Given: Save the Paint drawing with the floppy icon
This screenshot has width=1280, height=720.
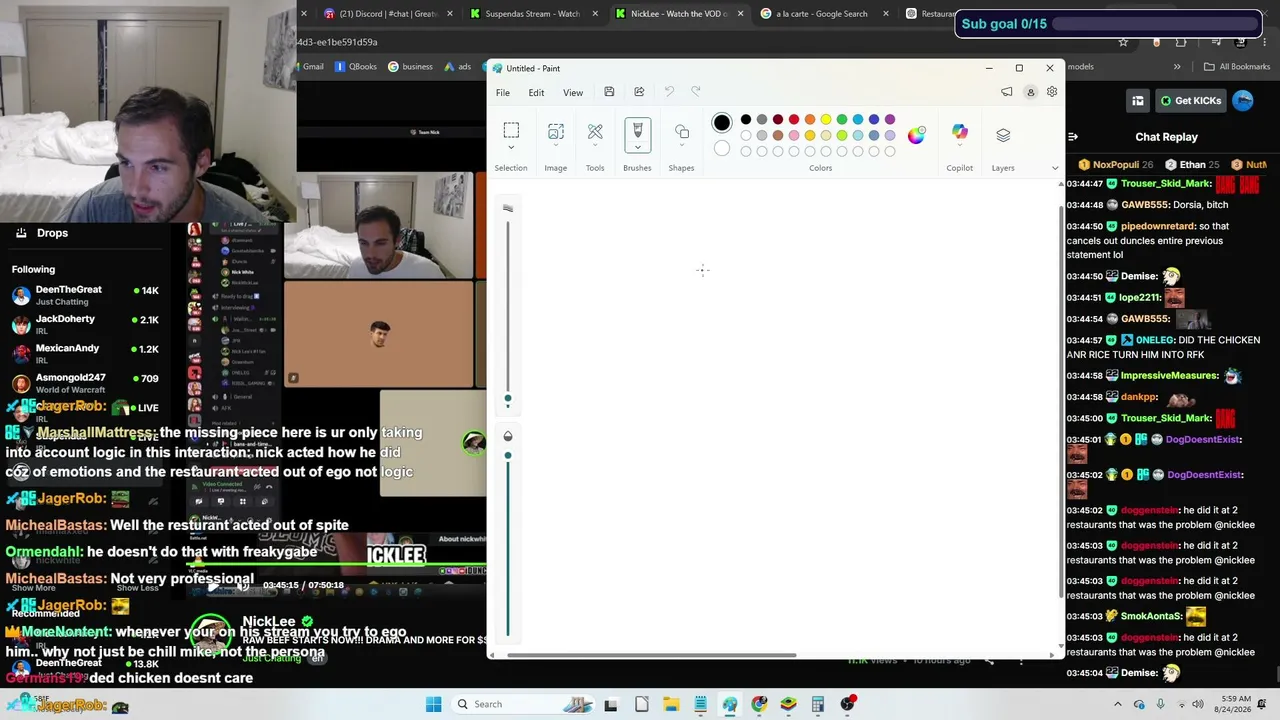Looking at the screenshot, I should click(x=609, y=92).
